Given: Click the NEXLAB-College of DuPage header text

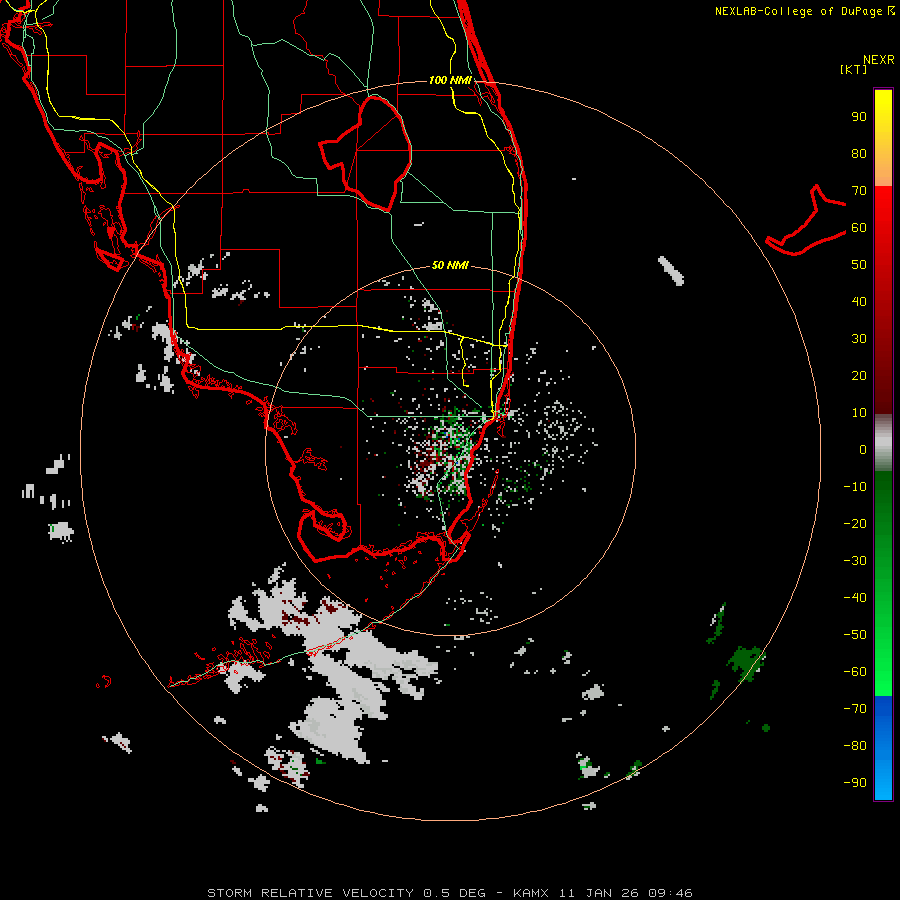Looking at the screenshot, I should (x=804, y=11).
